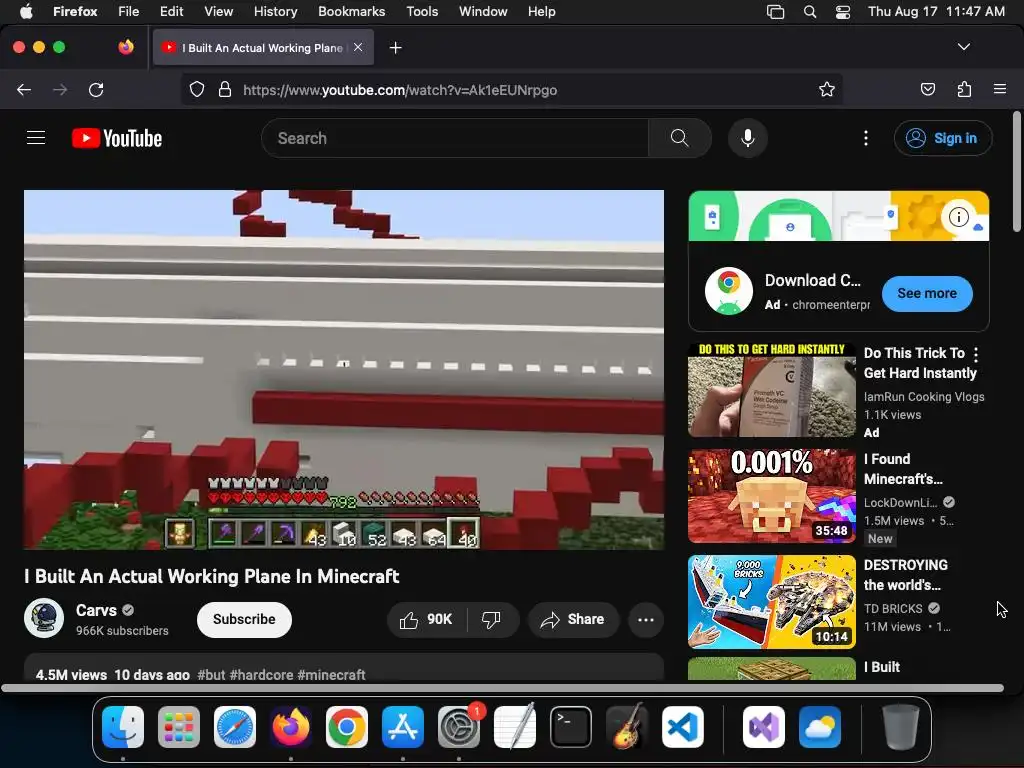Open the Firefox View pinned icon
1024x768 pixels.
(x=126, y=47)
